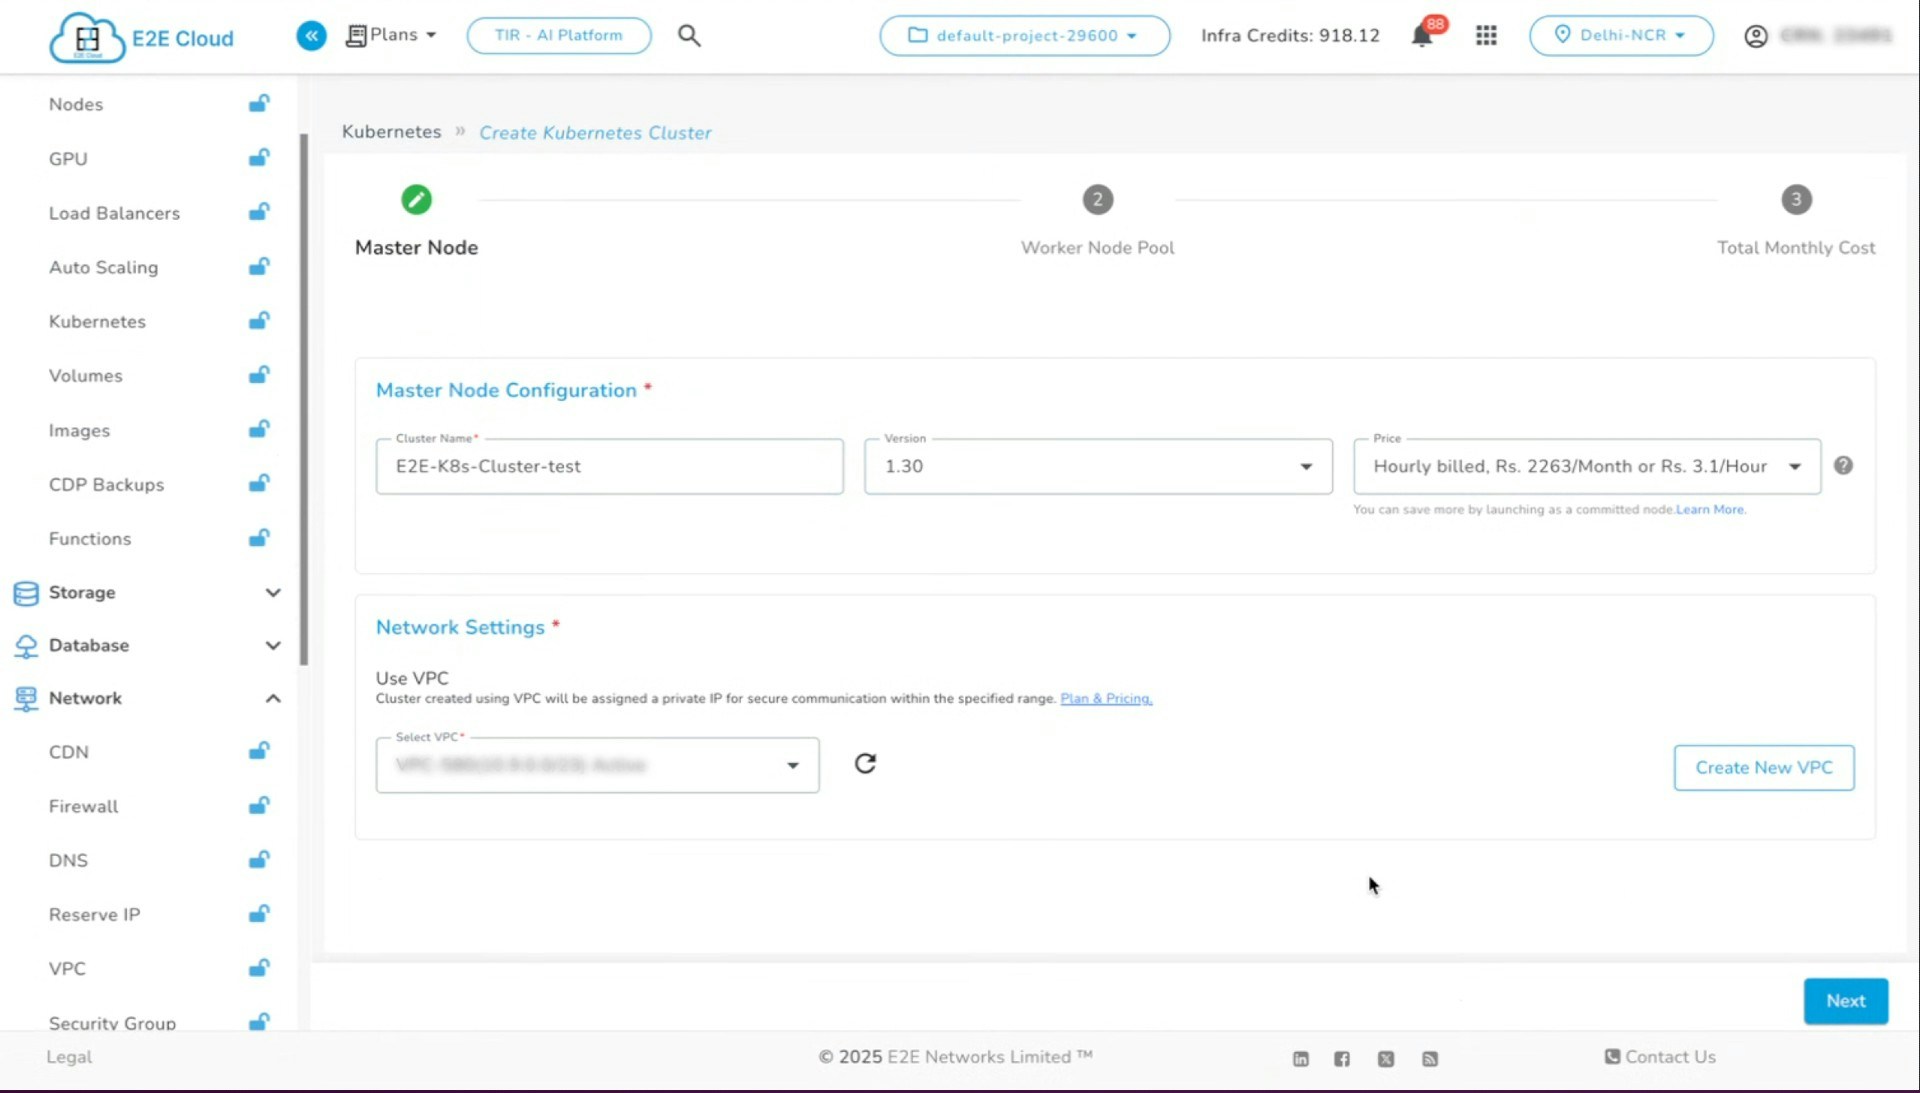This screenshot has width=1920, height=1093.
Task: Open the default-project-29600 project selector
Action: pyautogui.click(x=1024, y=35)
